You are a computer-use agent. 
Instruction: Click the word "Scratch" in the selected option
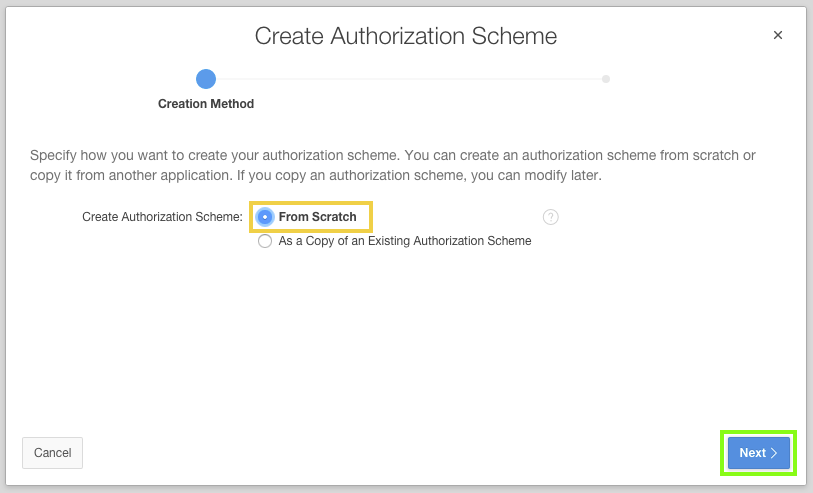(x=334, y=217)
